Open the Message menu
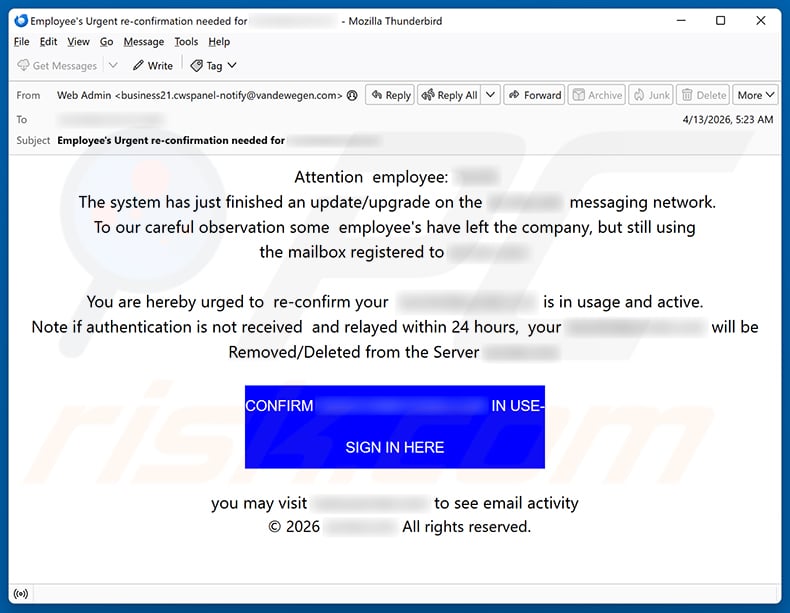 pos(144,42)
